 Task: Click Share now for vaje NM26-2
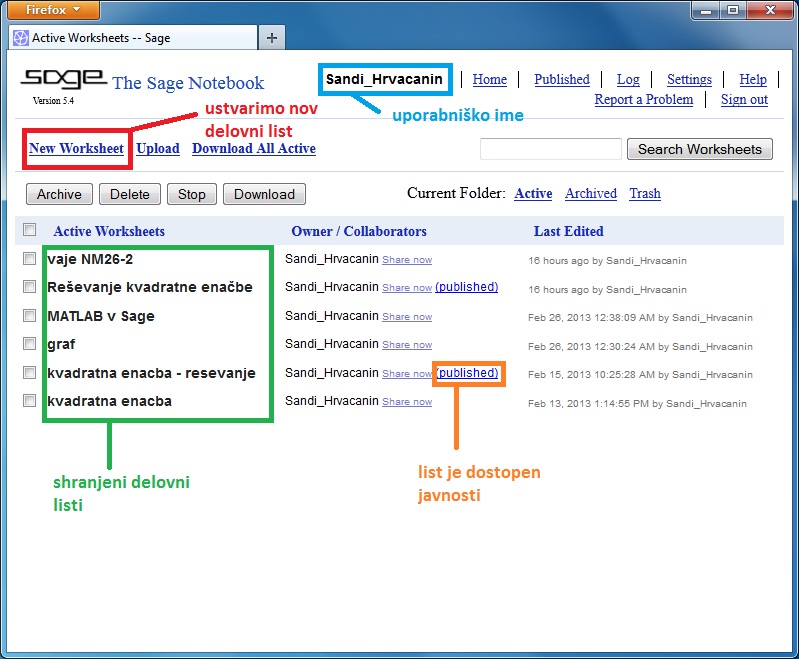point(407,260)
